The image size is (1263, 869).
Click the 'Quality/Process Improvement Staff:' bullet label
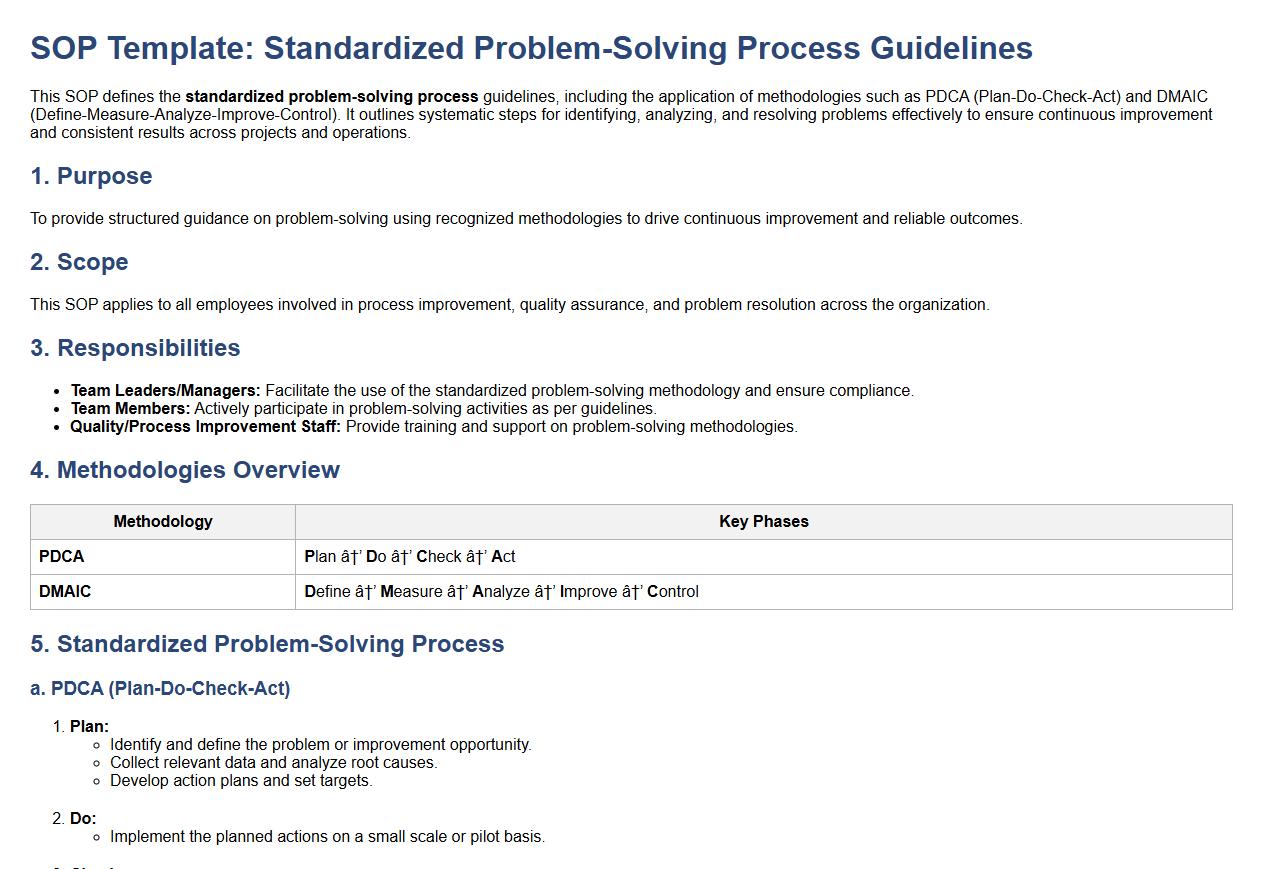(x=205, y=427)
